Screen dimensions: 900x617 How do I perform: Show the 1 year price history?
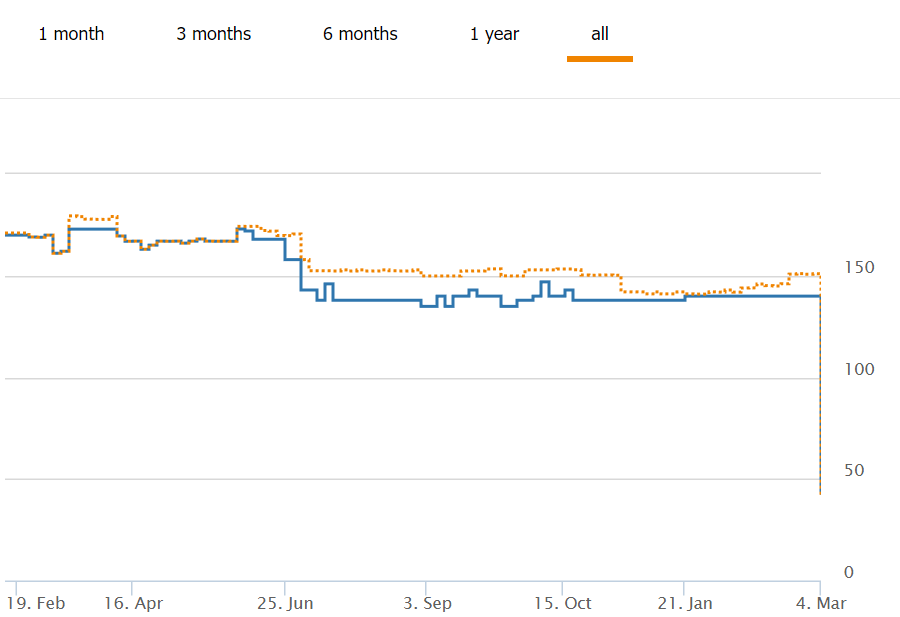[494, 34]
